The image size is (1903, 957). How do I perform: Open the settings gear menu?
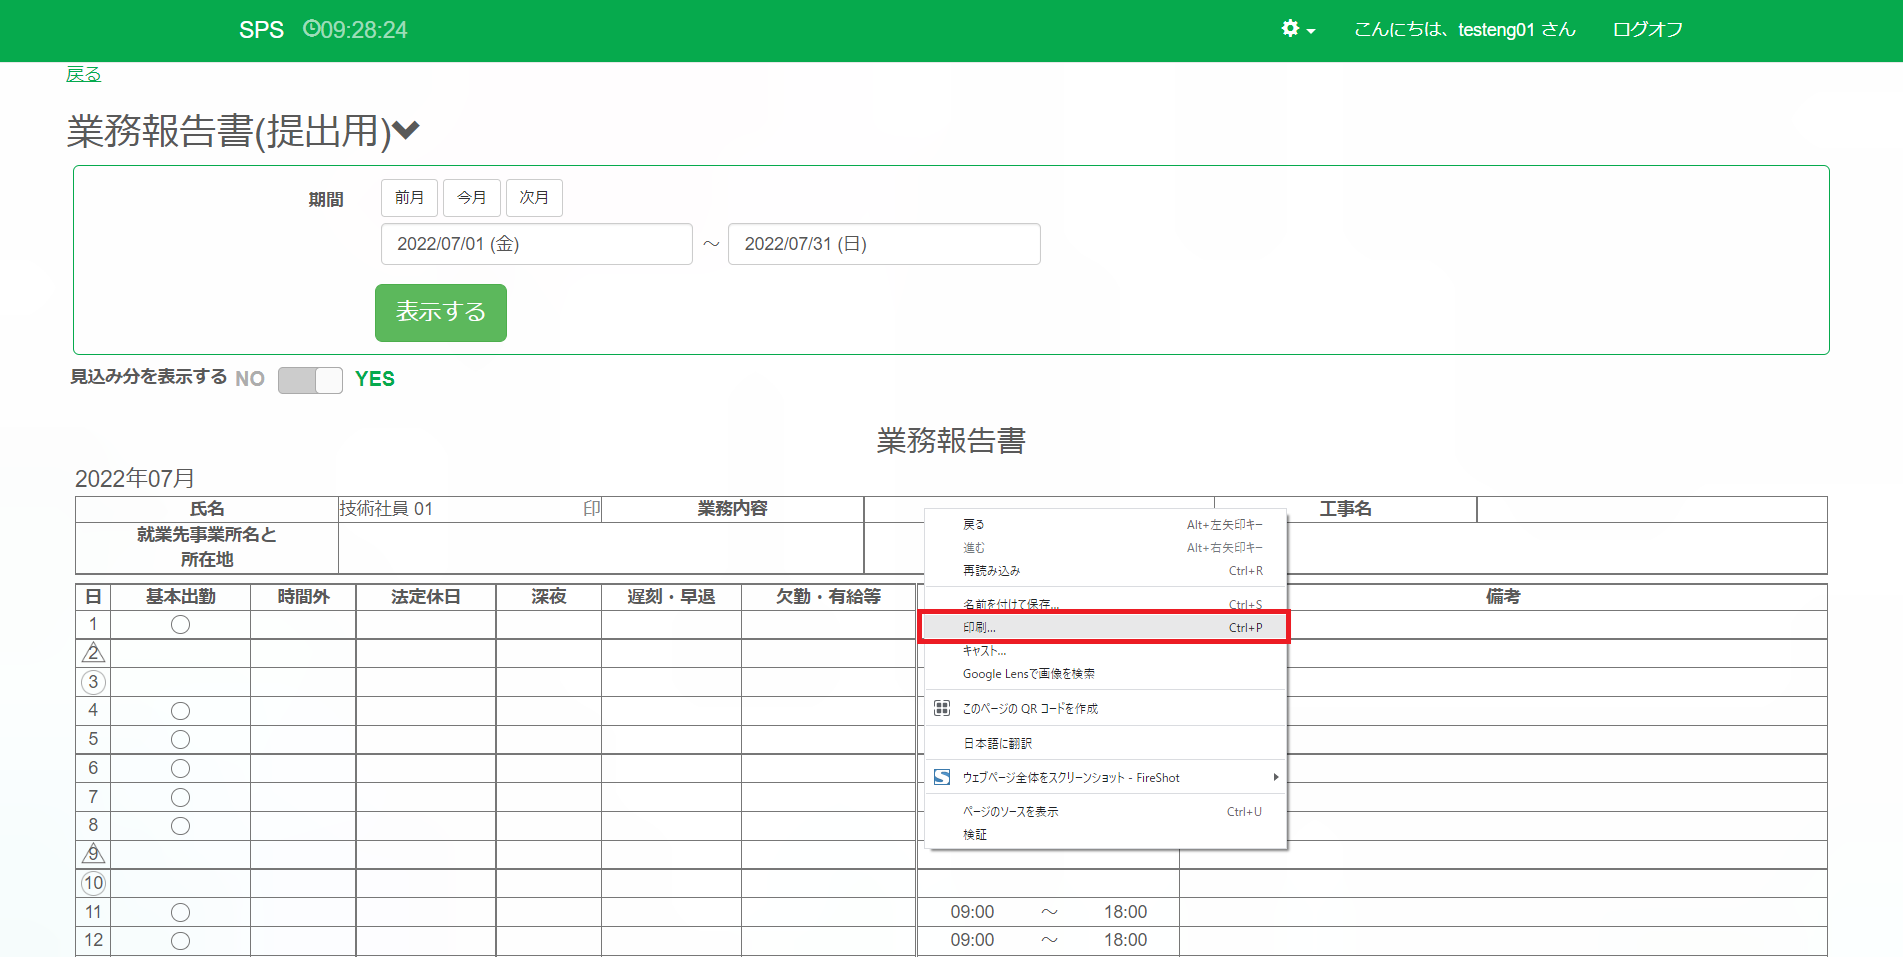1297,29
